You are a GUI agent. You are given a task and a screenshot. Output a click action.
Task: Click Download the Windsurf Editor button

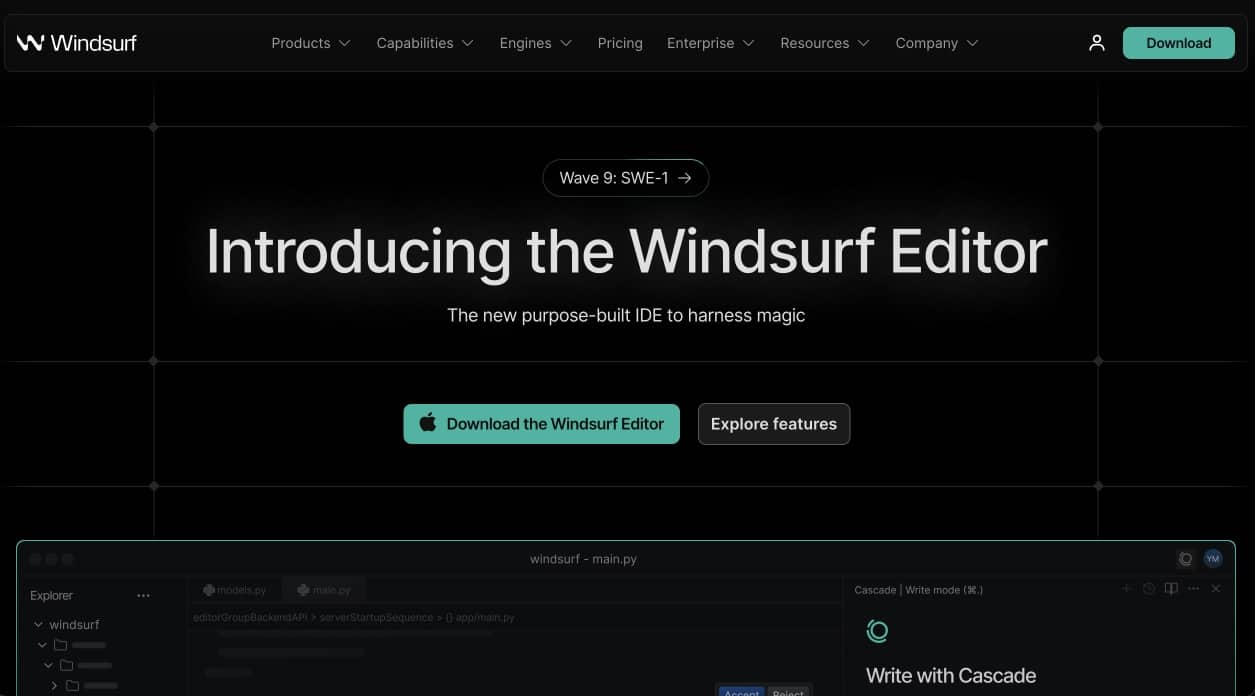(542, 424)
